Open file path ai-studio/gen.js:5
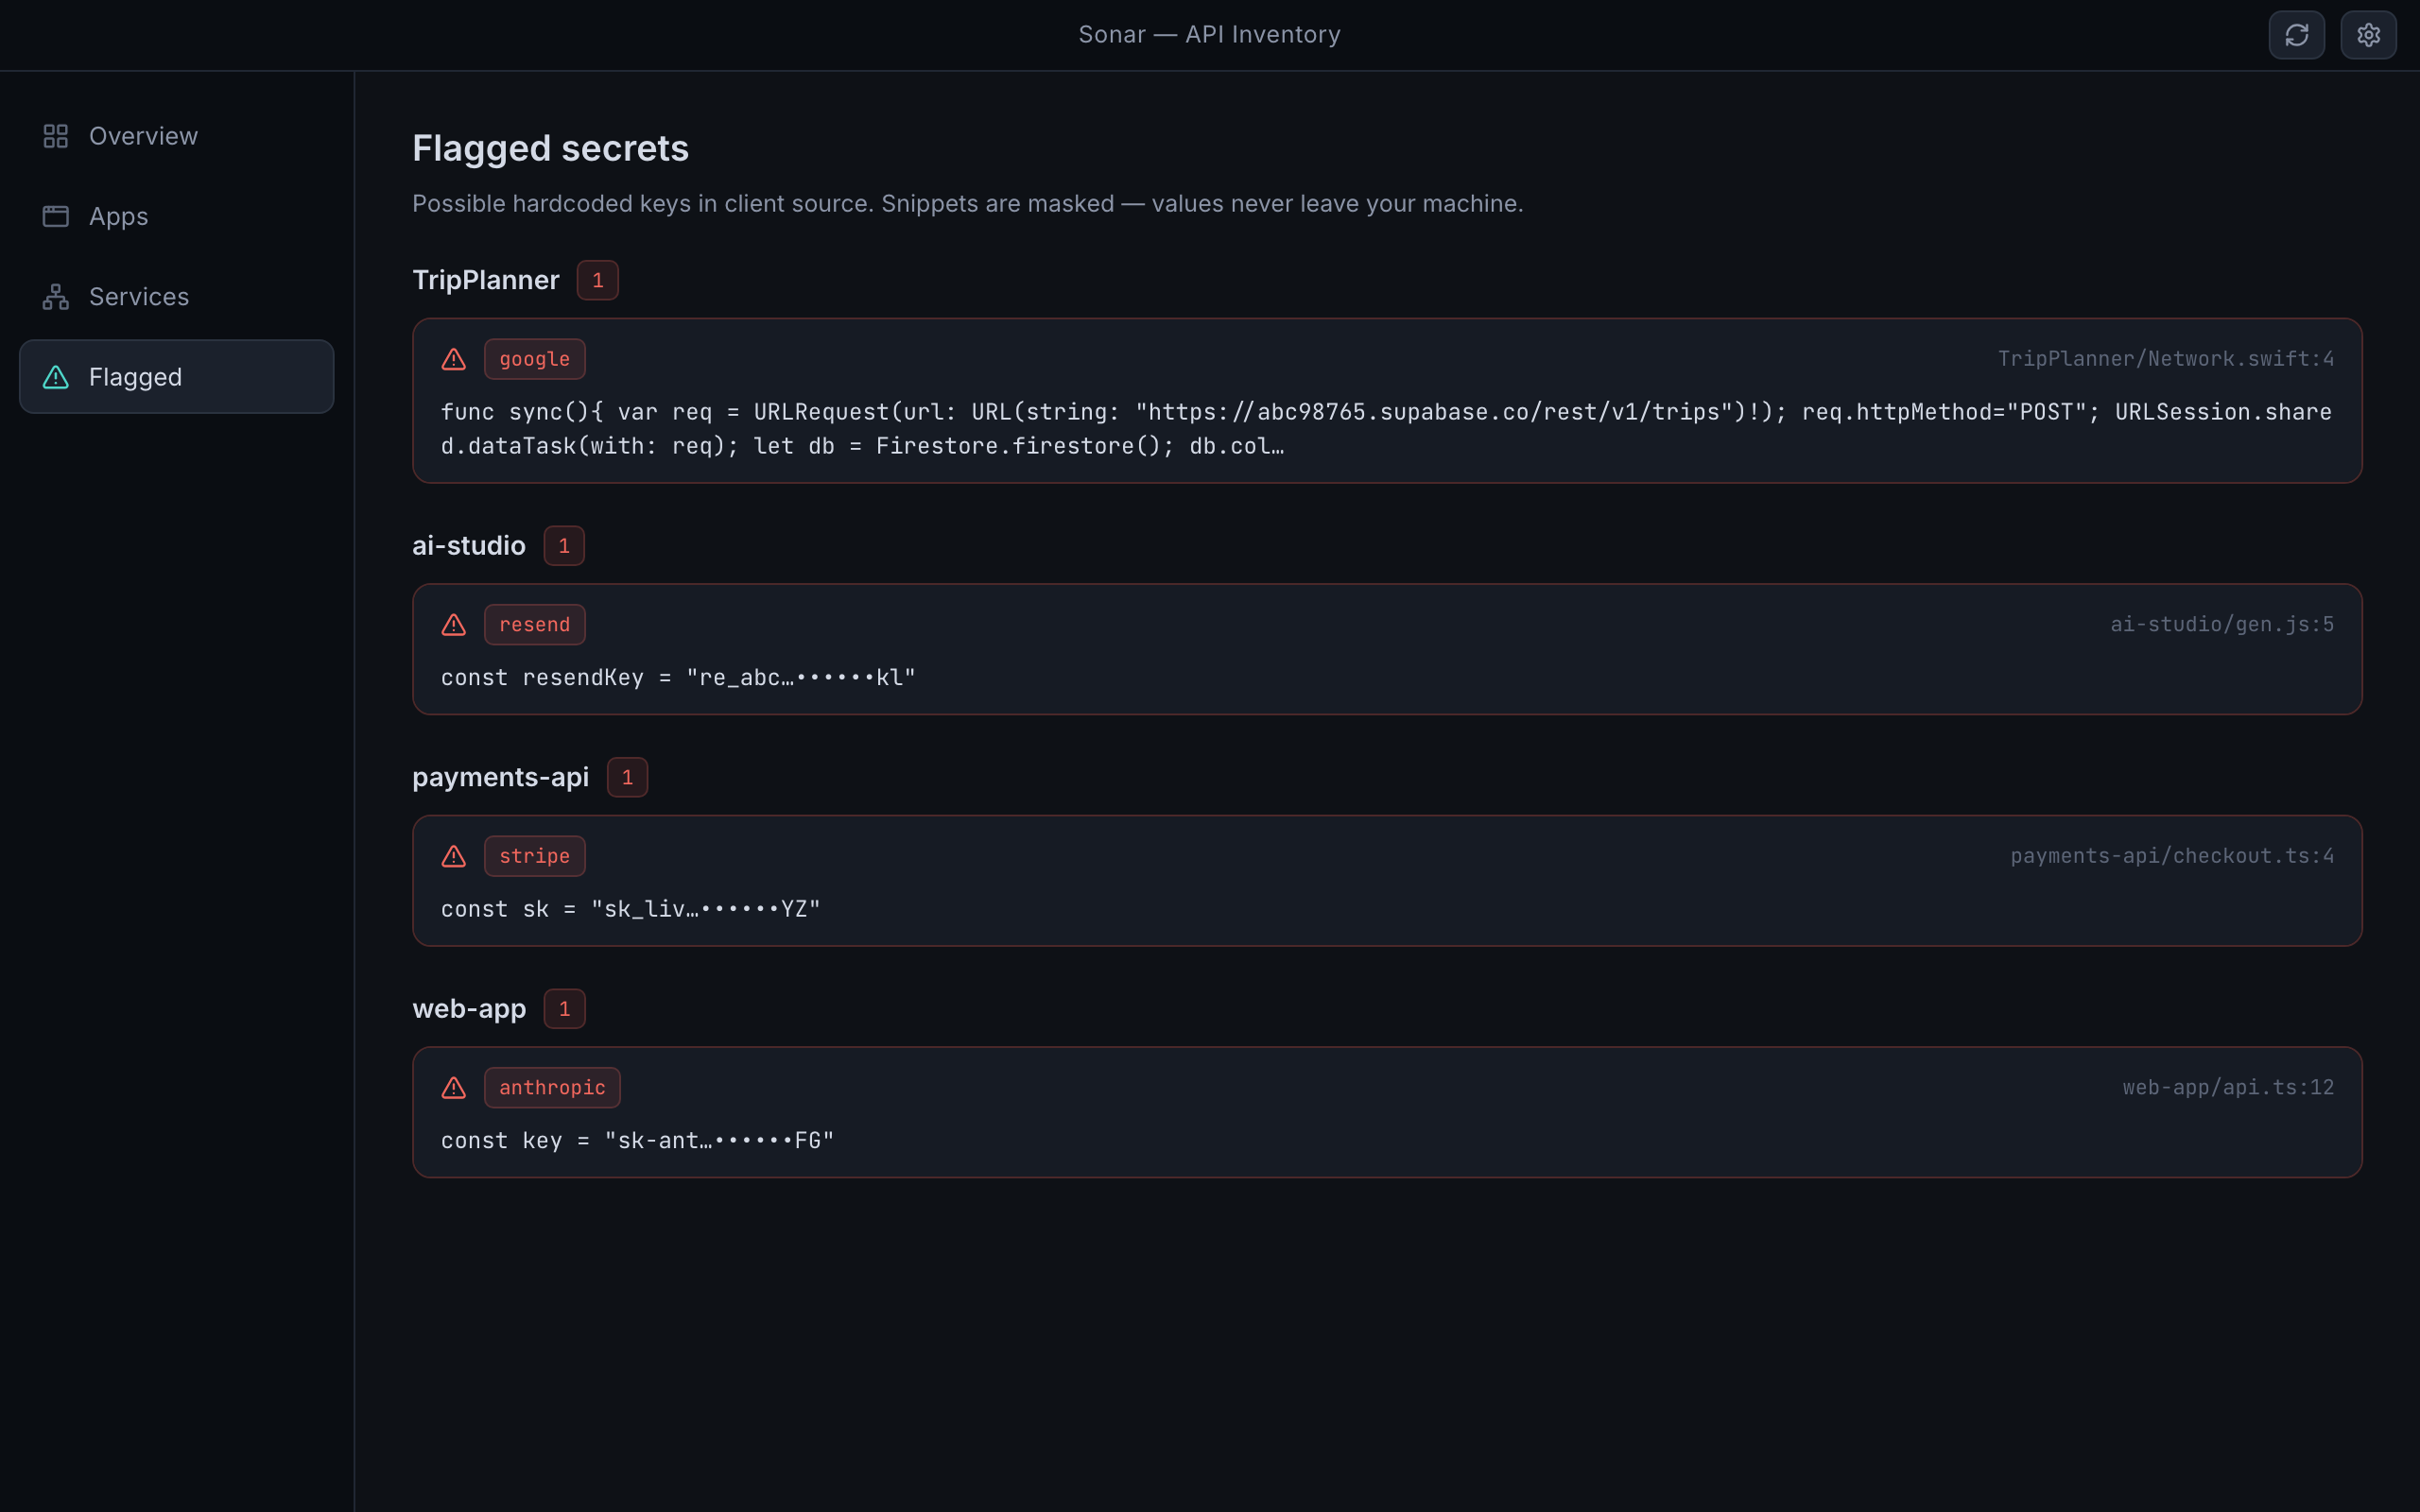Viewport: 2420px width, 1512px height. pos(2222,625)
